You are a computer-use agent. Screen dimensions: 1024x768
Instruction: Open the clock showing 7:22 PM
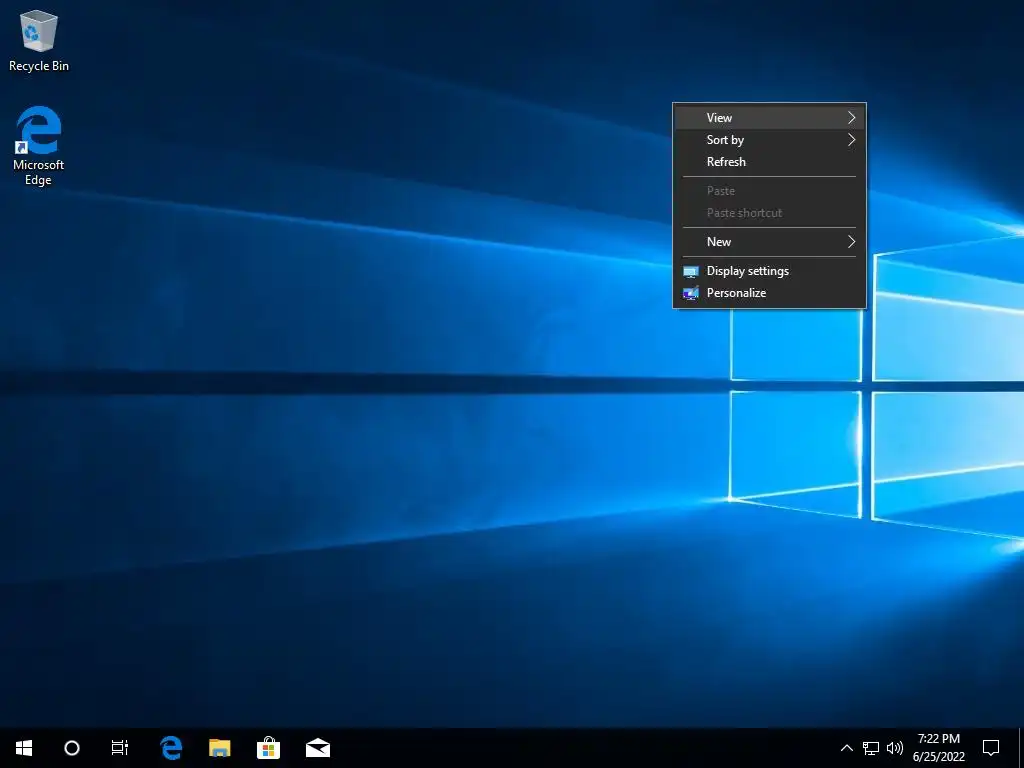tap(939, 748)
